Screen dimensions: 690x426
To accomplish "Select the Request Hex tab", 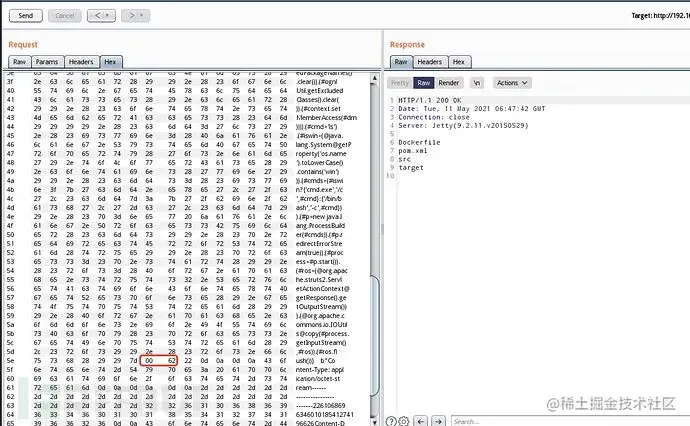I will [111, 62].
